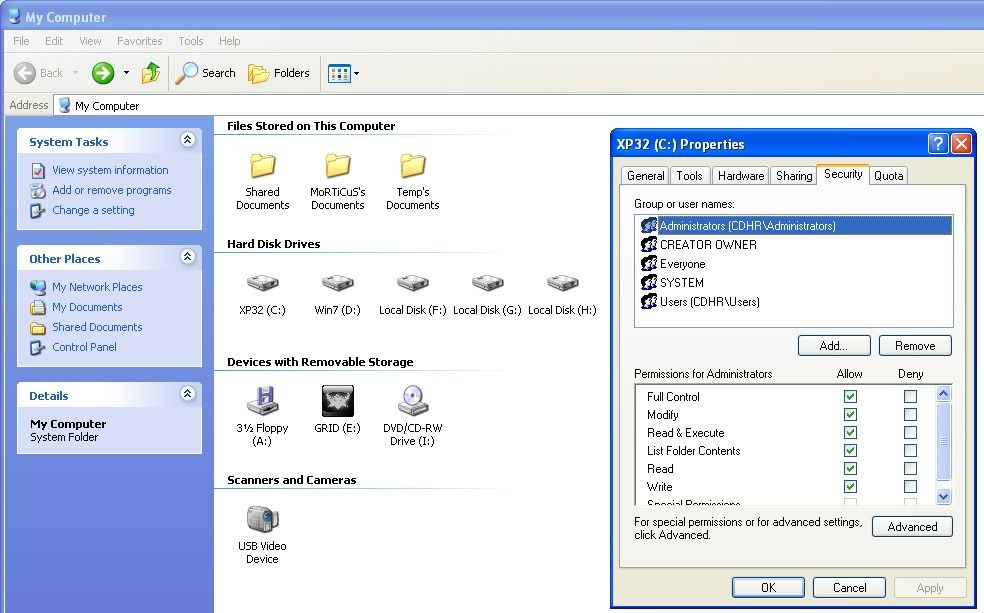This screenshot has width=984, height=613.
Task: Click View system information task
Action: coord(110,170)
